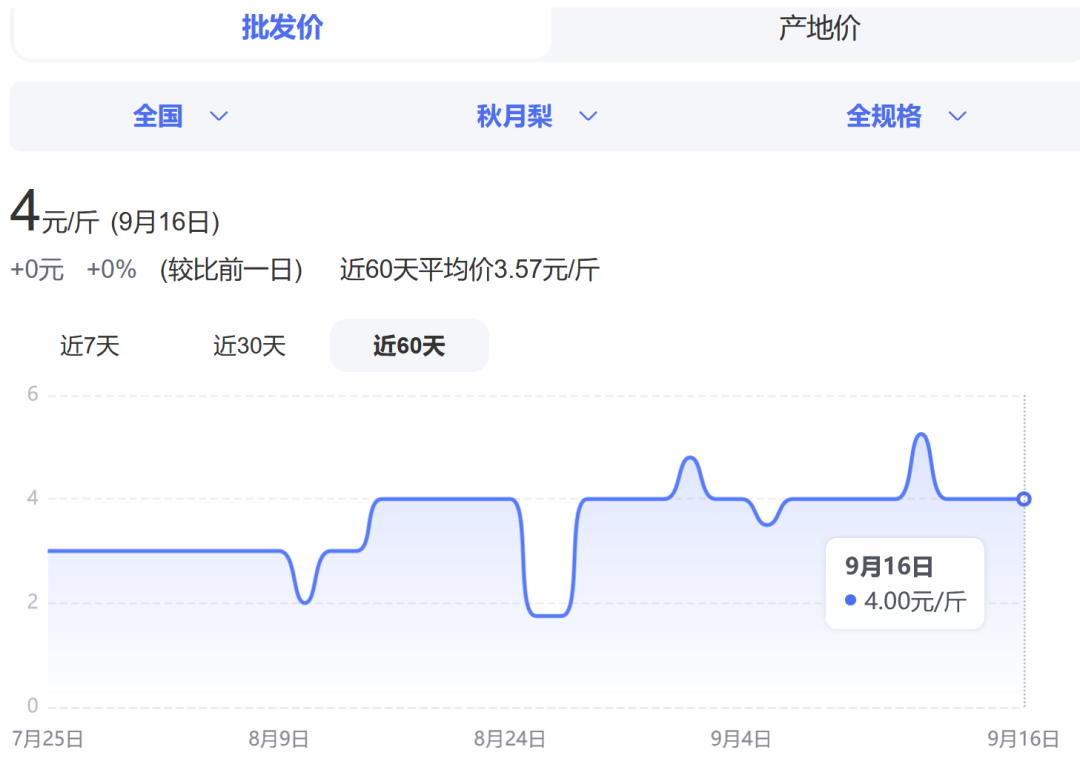Click the chevron arrow beside 全规格
Viewport: 1080px width, 767px height.
pyautogui.click(x=957, y=117)
